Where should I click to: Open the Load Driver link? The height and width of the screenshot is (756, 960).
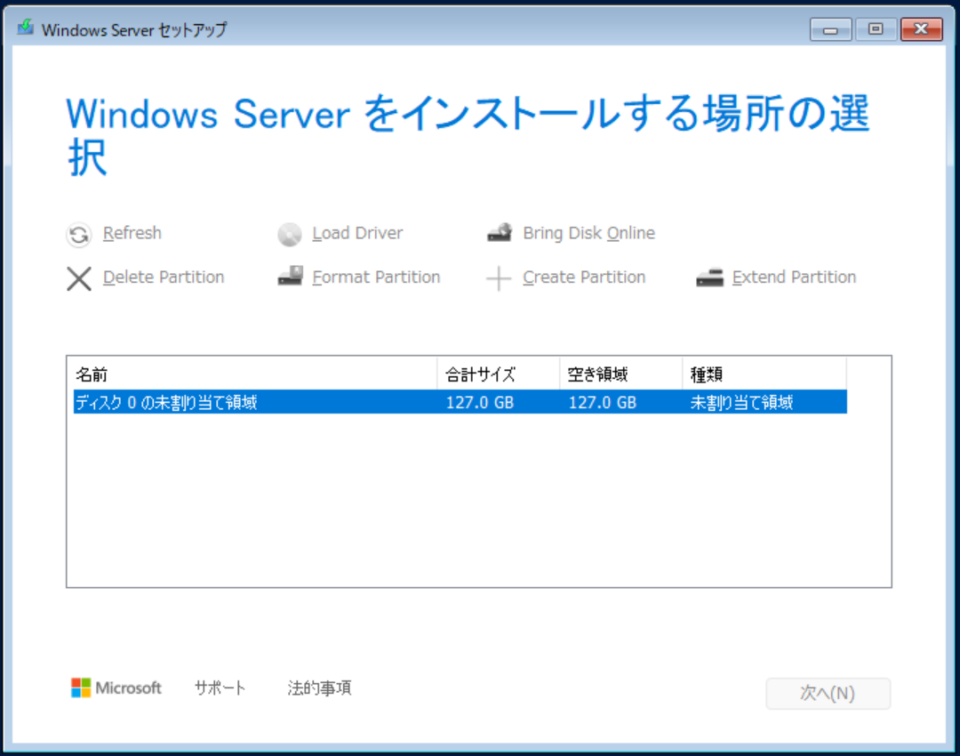tap(358, 233)
